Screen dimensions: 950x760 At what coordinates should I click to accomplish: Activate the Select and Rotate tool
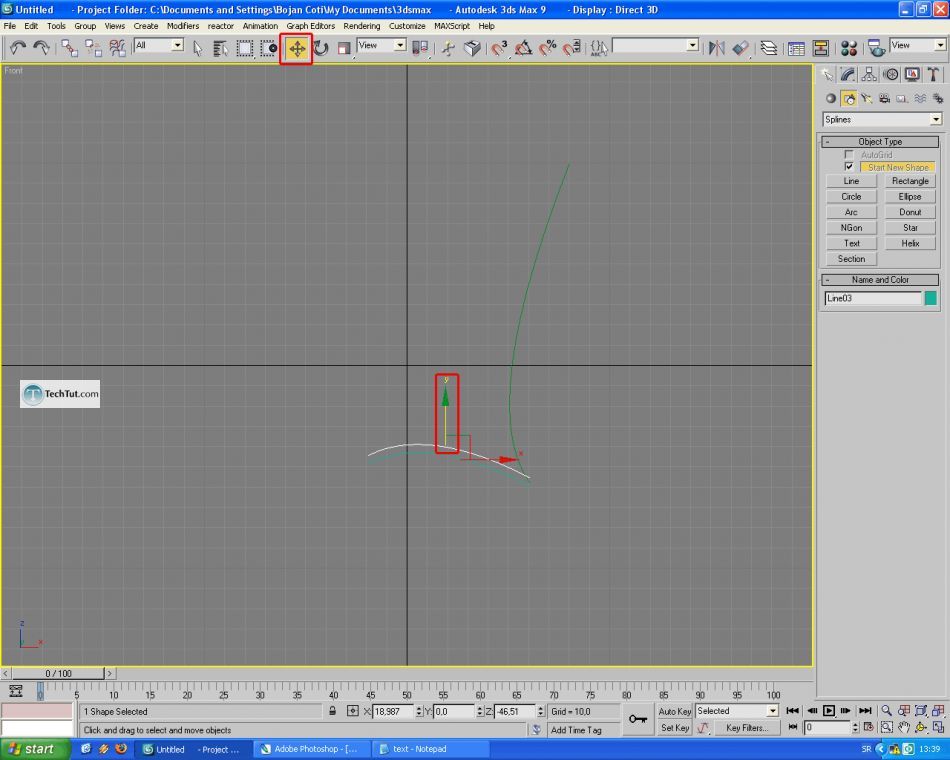click(321, 48)
